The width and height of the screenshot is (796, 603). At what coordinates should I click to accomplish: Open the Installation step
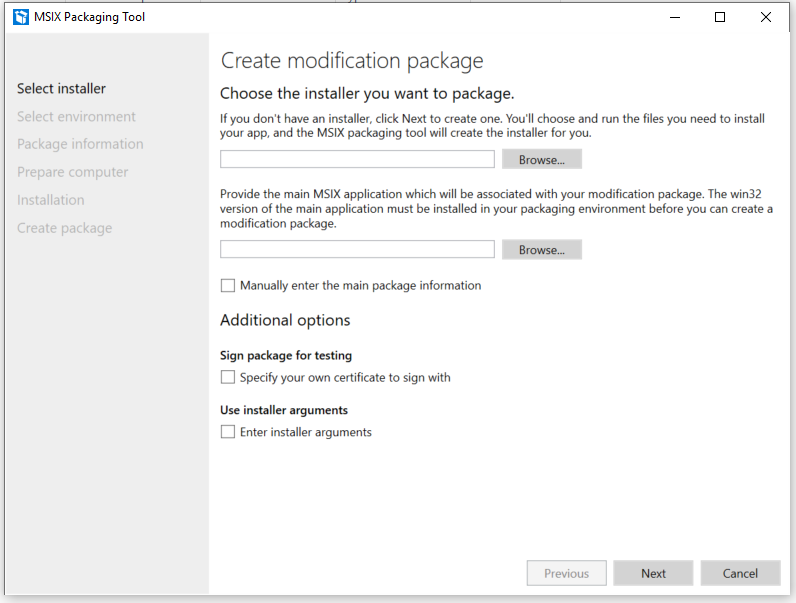pyautogui.click(x=51, y=200)
